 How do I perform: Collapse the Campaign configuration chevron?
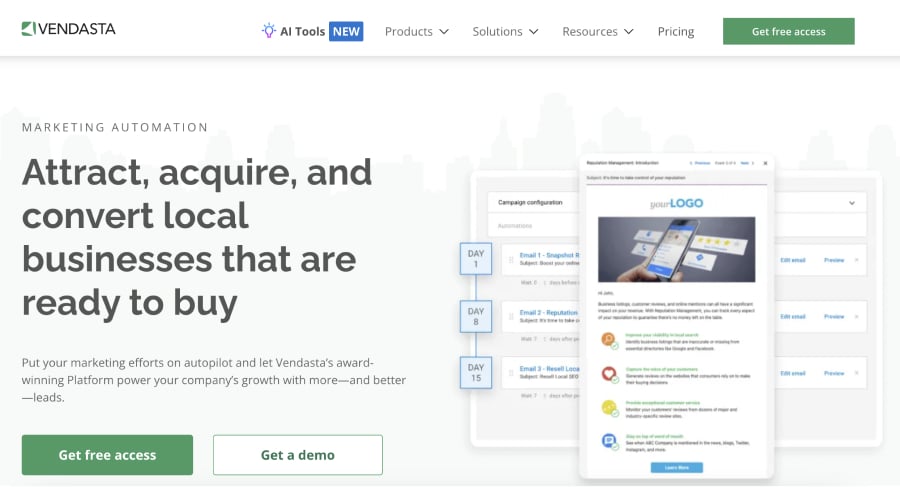coord(852,203)
